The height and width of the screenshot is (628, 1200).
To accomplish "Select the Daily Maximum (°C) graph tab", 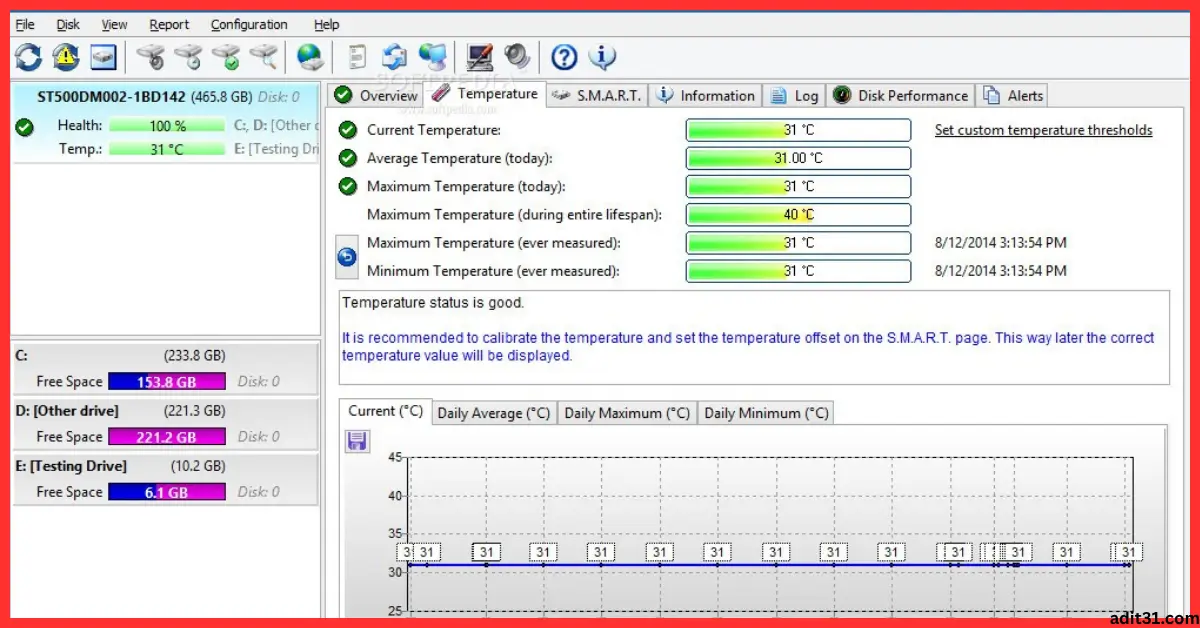I will pos(627,413).
